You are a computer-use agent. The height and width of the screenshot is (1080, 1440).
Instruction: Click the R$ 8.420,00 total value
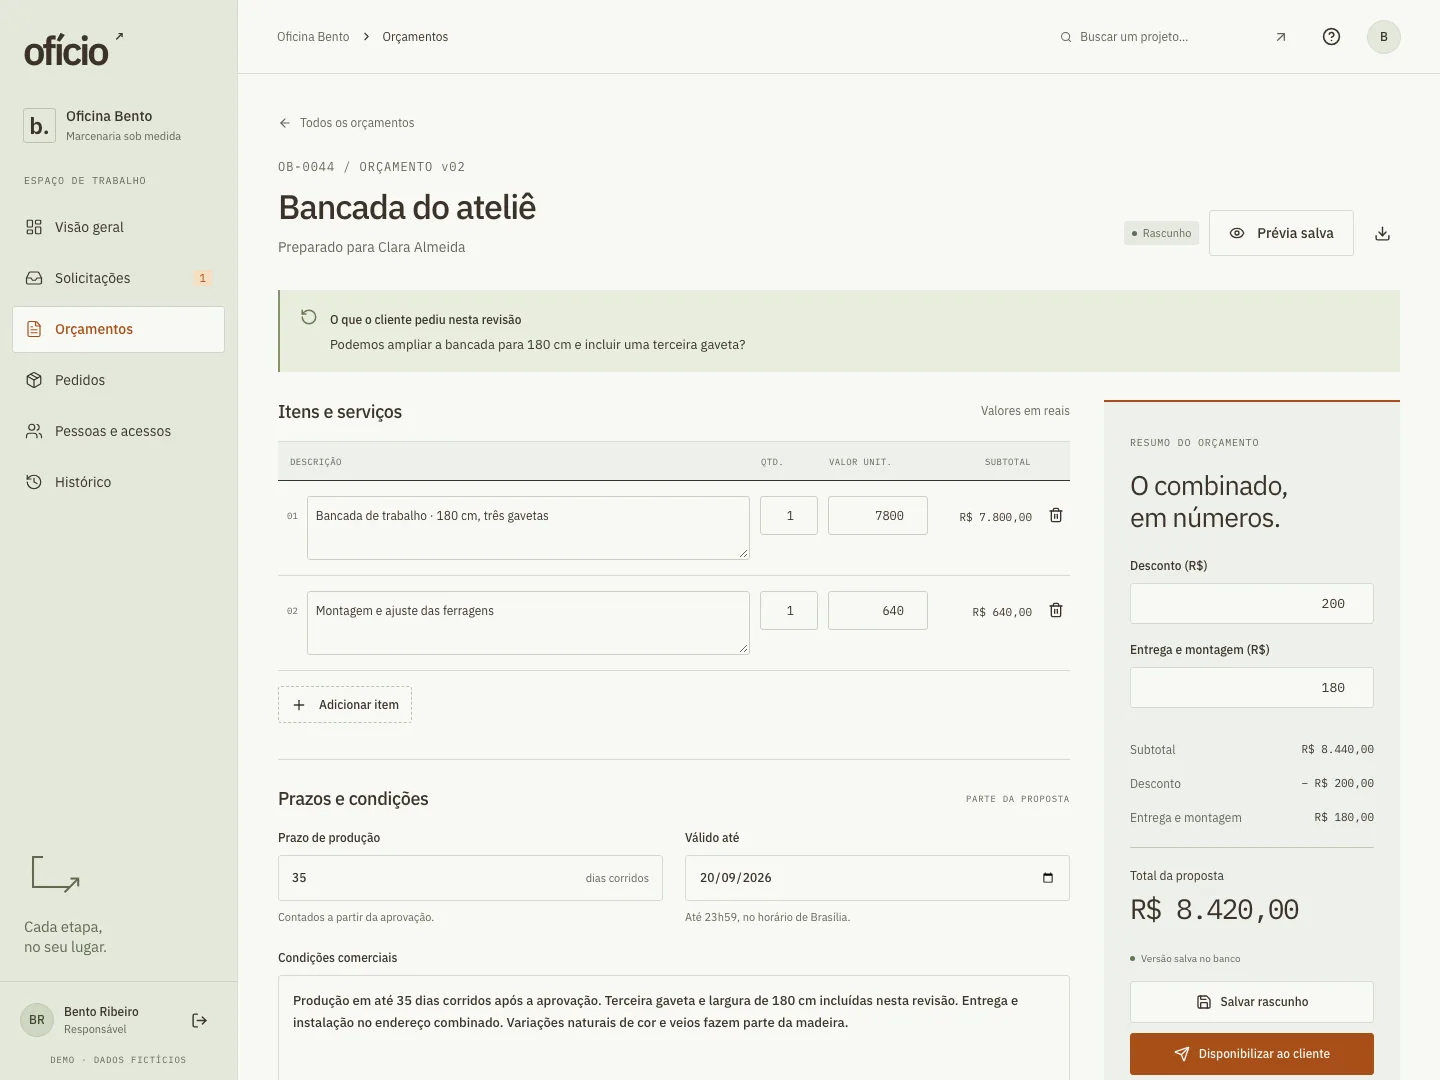(1214, 910)
